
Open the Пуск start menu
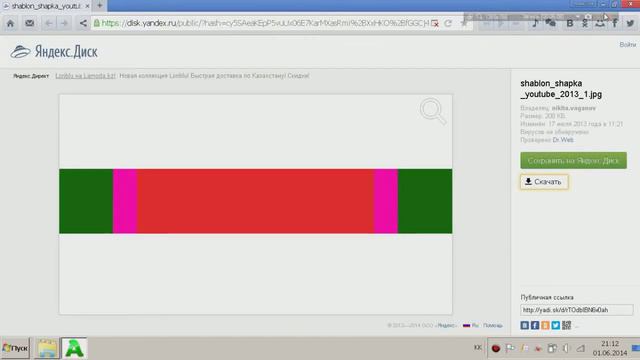(x=15, y=348)
